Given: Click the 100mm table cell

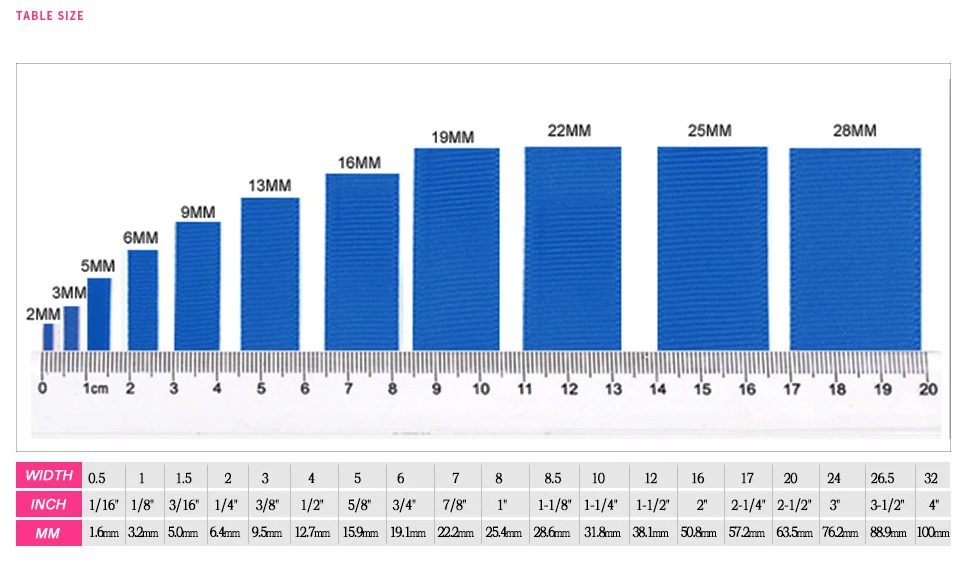Looking at the screenshot, I should point(933,533).
